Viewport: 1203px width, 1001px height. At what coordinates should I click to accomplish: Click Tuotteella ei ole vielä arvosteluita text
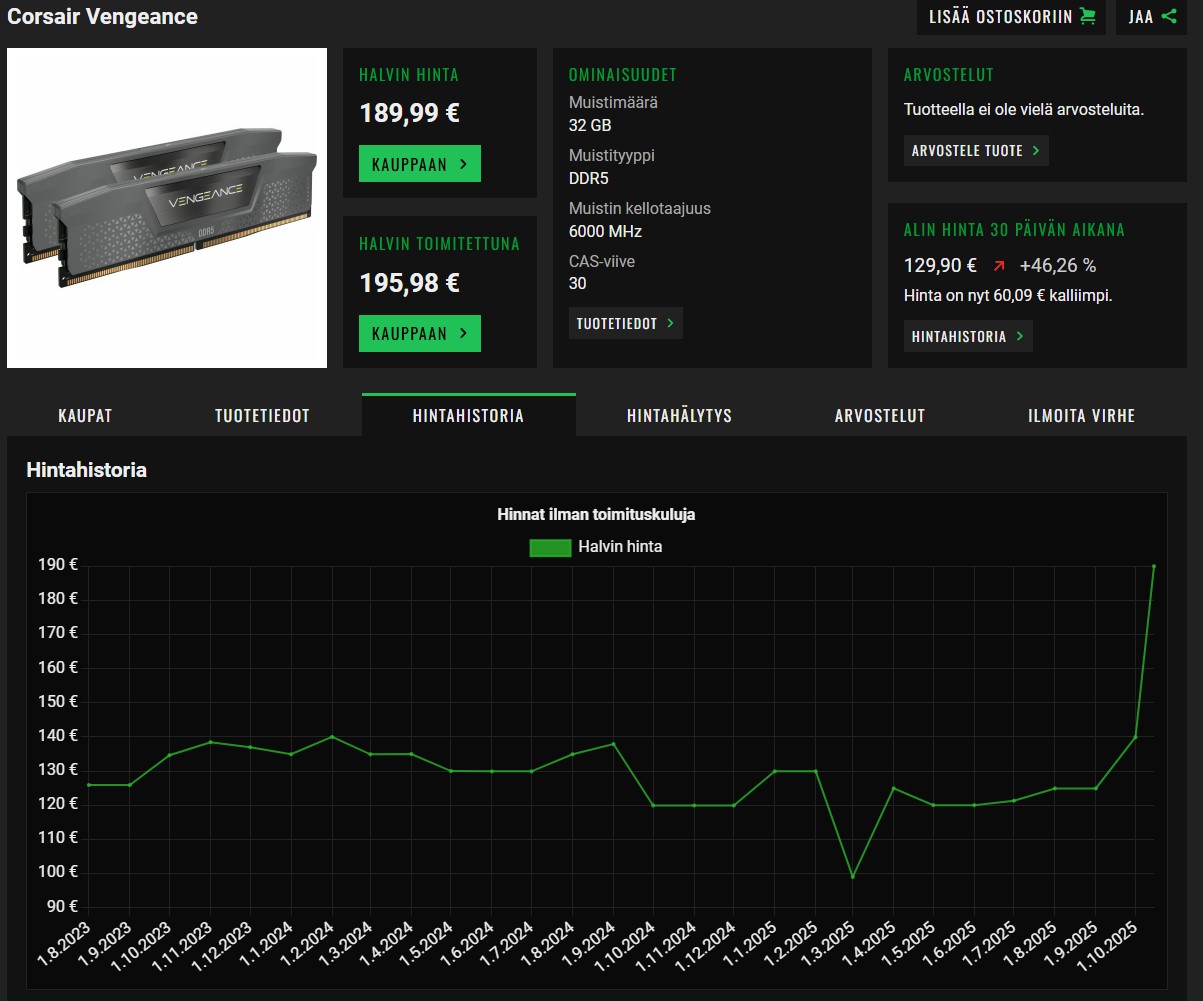pyautogui.click(x=1024, y=110)
